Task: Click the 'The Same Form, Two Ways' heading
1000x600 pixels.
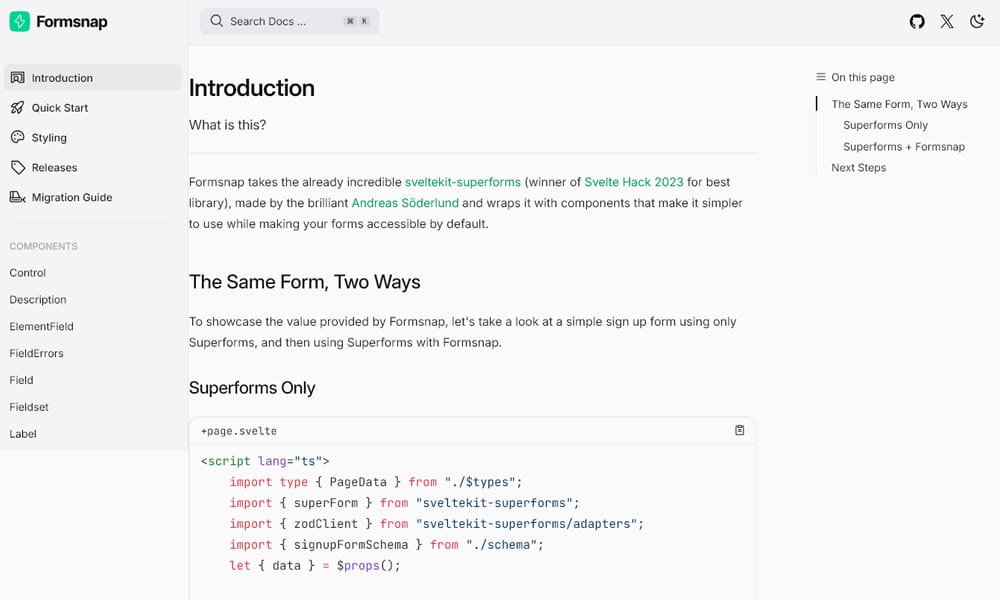Action: click(x=304, y=282)
